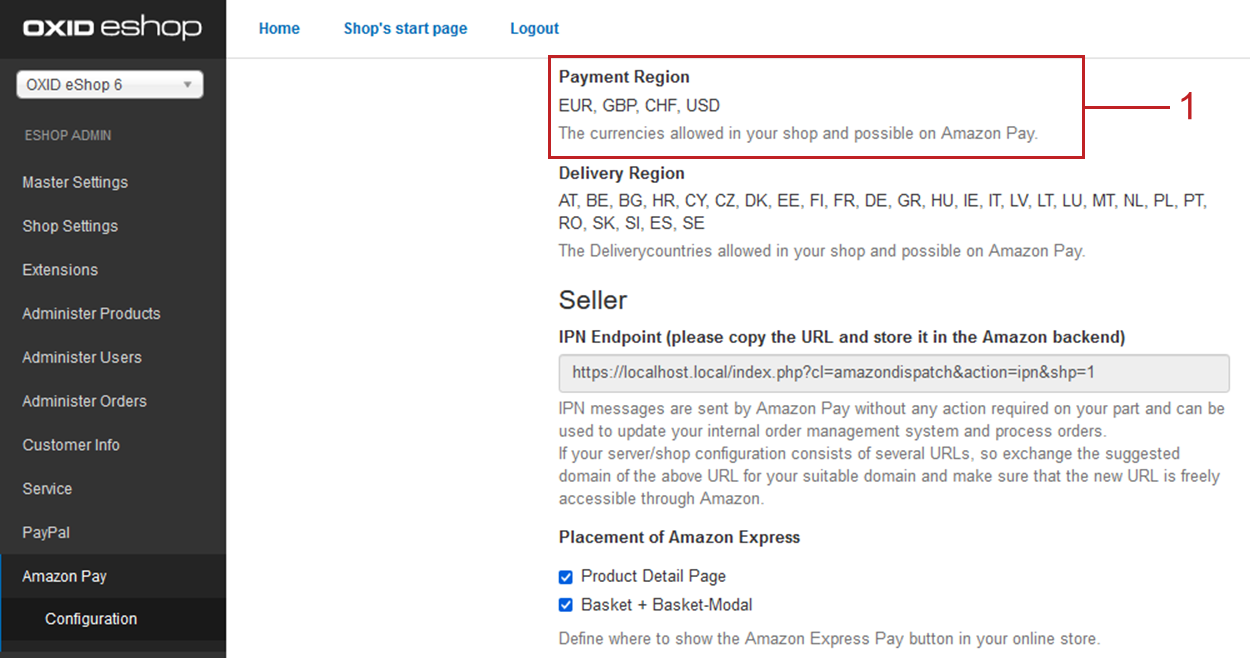The image size is (1250, 658).
Task: Open the OXID eShop 6 shop selector dropdown
Action: point(109,85)
